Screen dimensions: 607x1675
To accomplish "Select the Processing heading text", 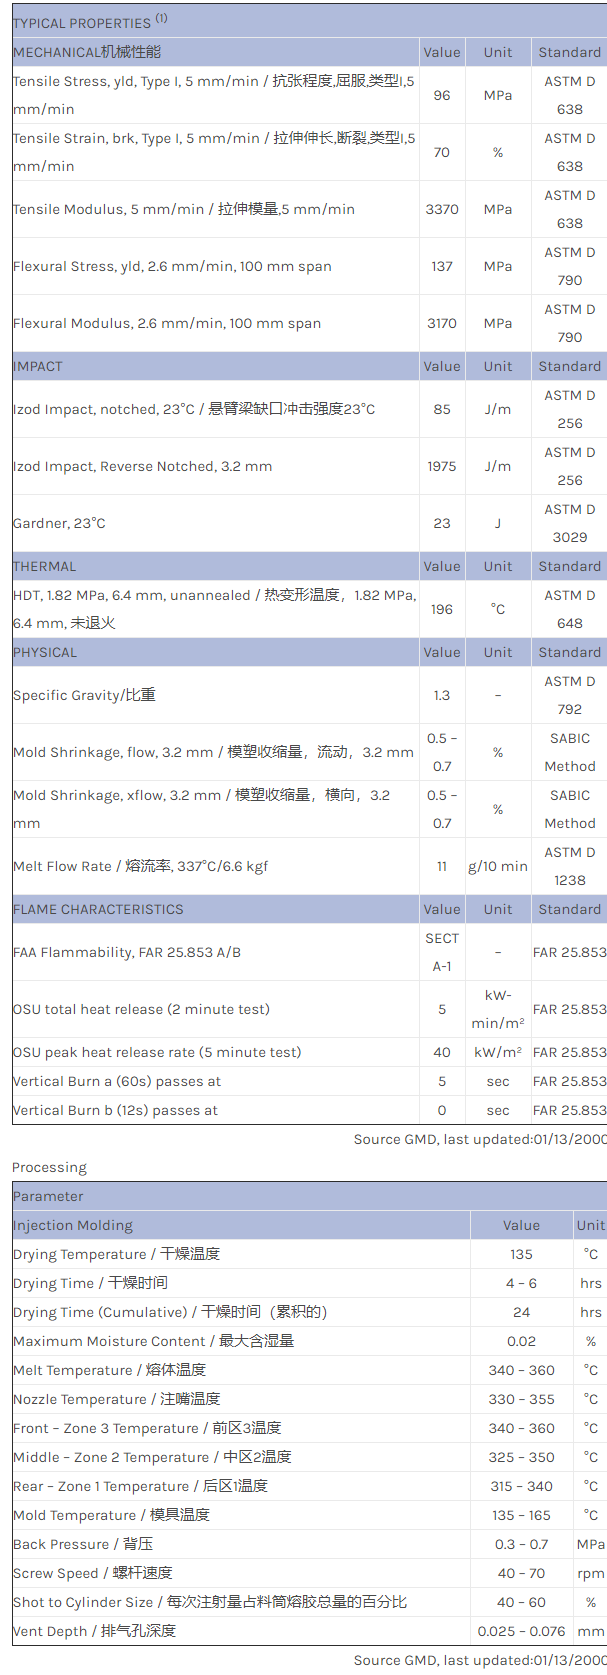I will 50,1167.
